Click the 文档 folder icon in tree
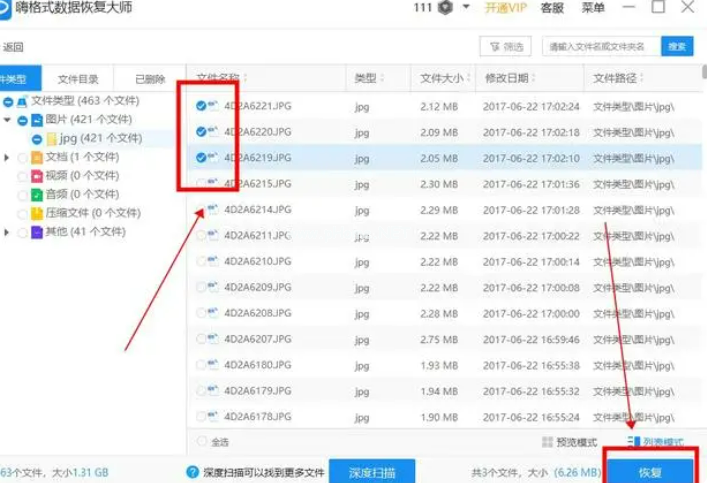The height and width of the screenshot is (483, 707). [x=38, y=157]
